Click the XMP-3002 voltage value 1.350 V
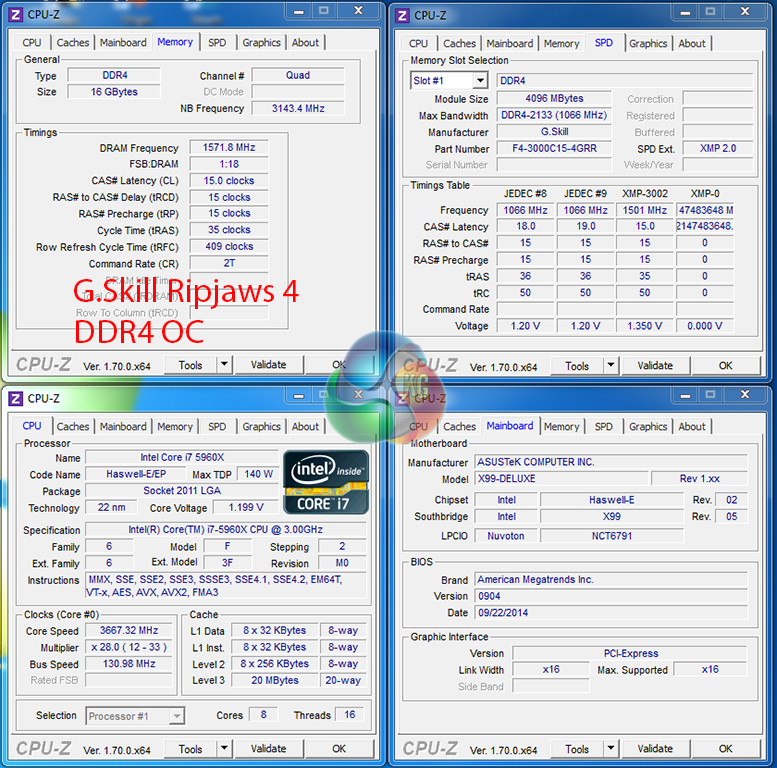 click(x=645, y=326)
